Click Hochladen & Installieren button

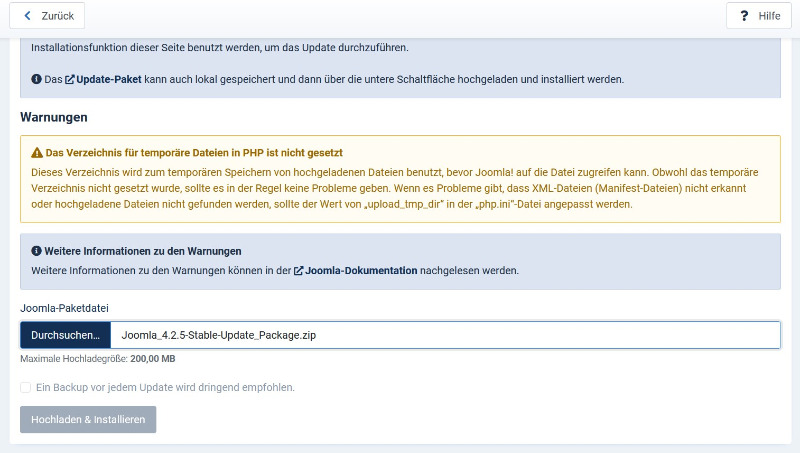[88, 419]
